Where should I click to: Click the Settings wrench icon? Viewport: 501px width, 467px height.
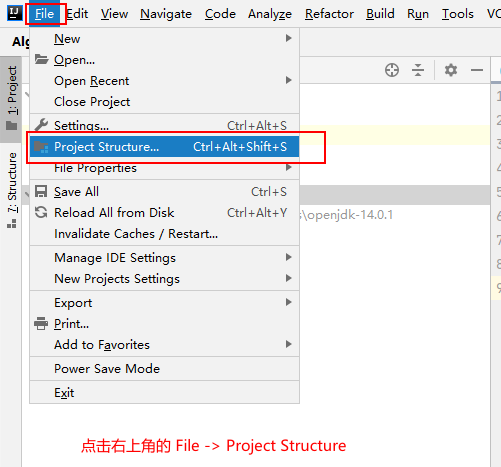(x=41, y=125)
